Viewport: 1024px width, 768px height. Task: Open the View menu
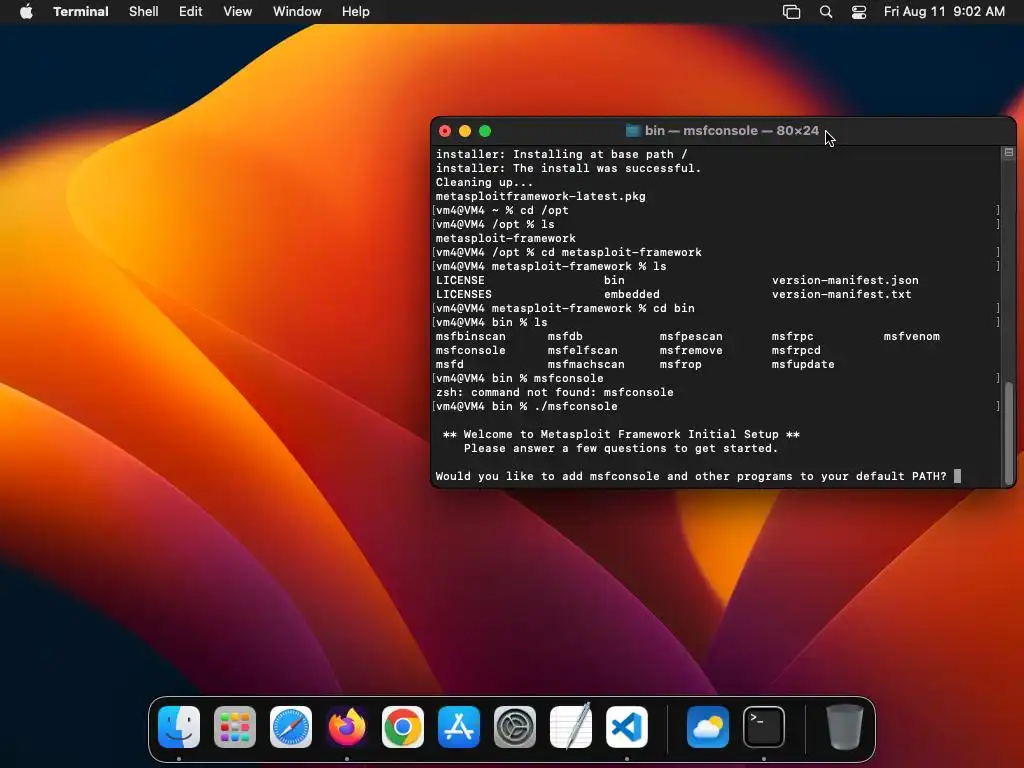coord(238,12)
